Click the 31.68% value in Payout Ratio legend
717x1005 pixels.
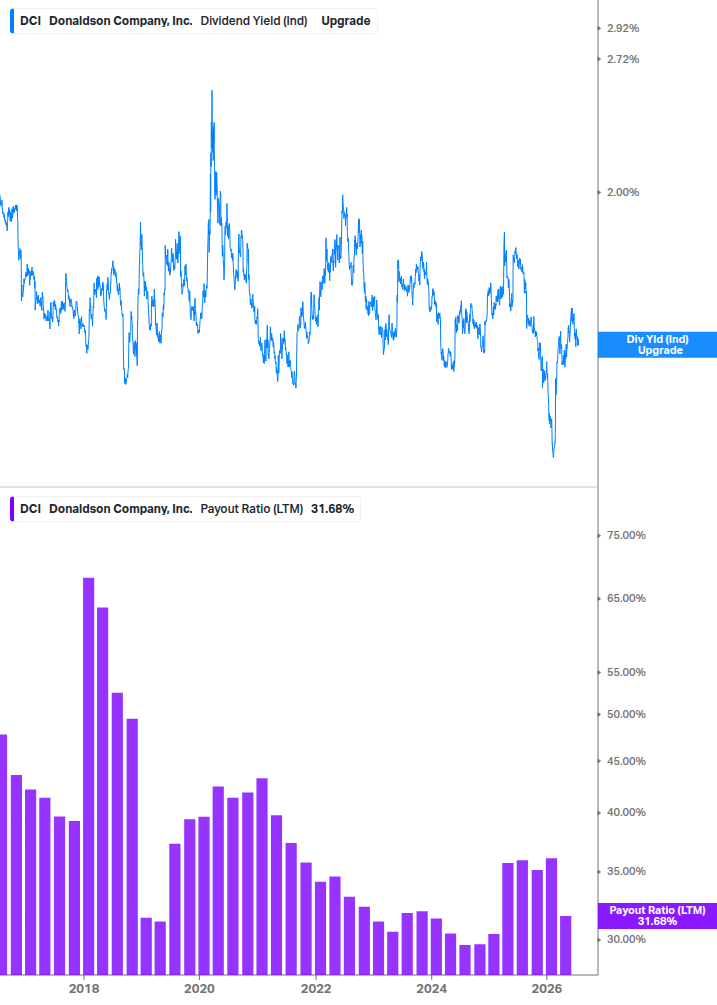(x=333, y=509)
